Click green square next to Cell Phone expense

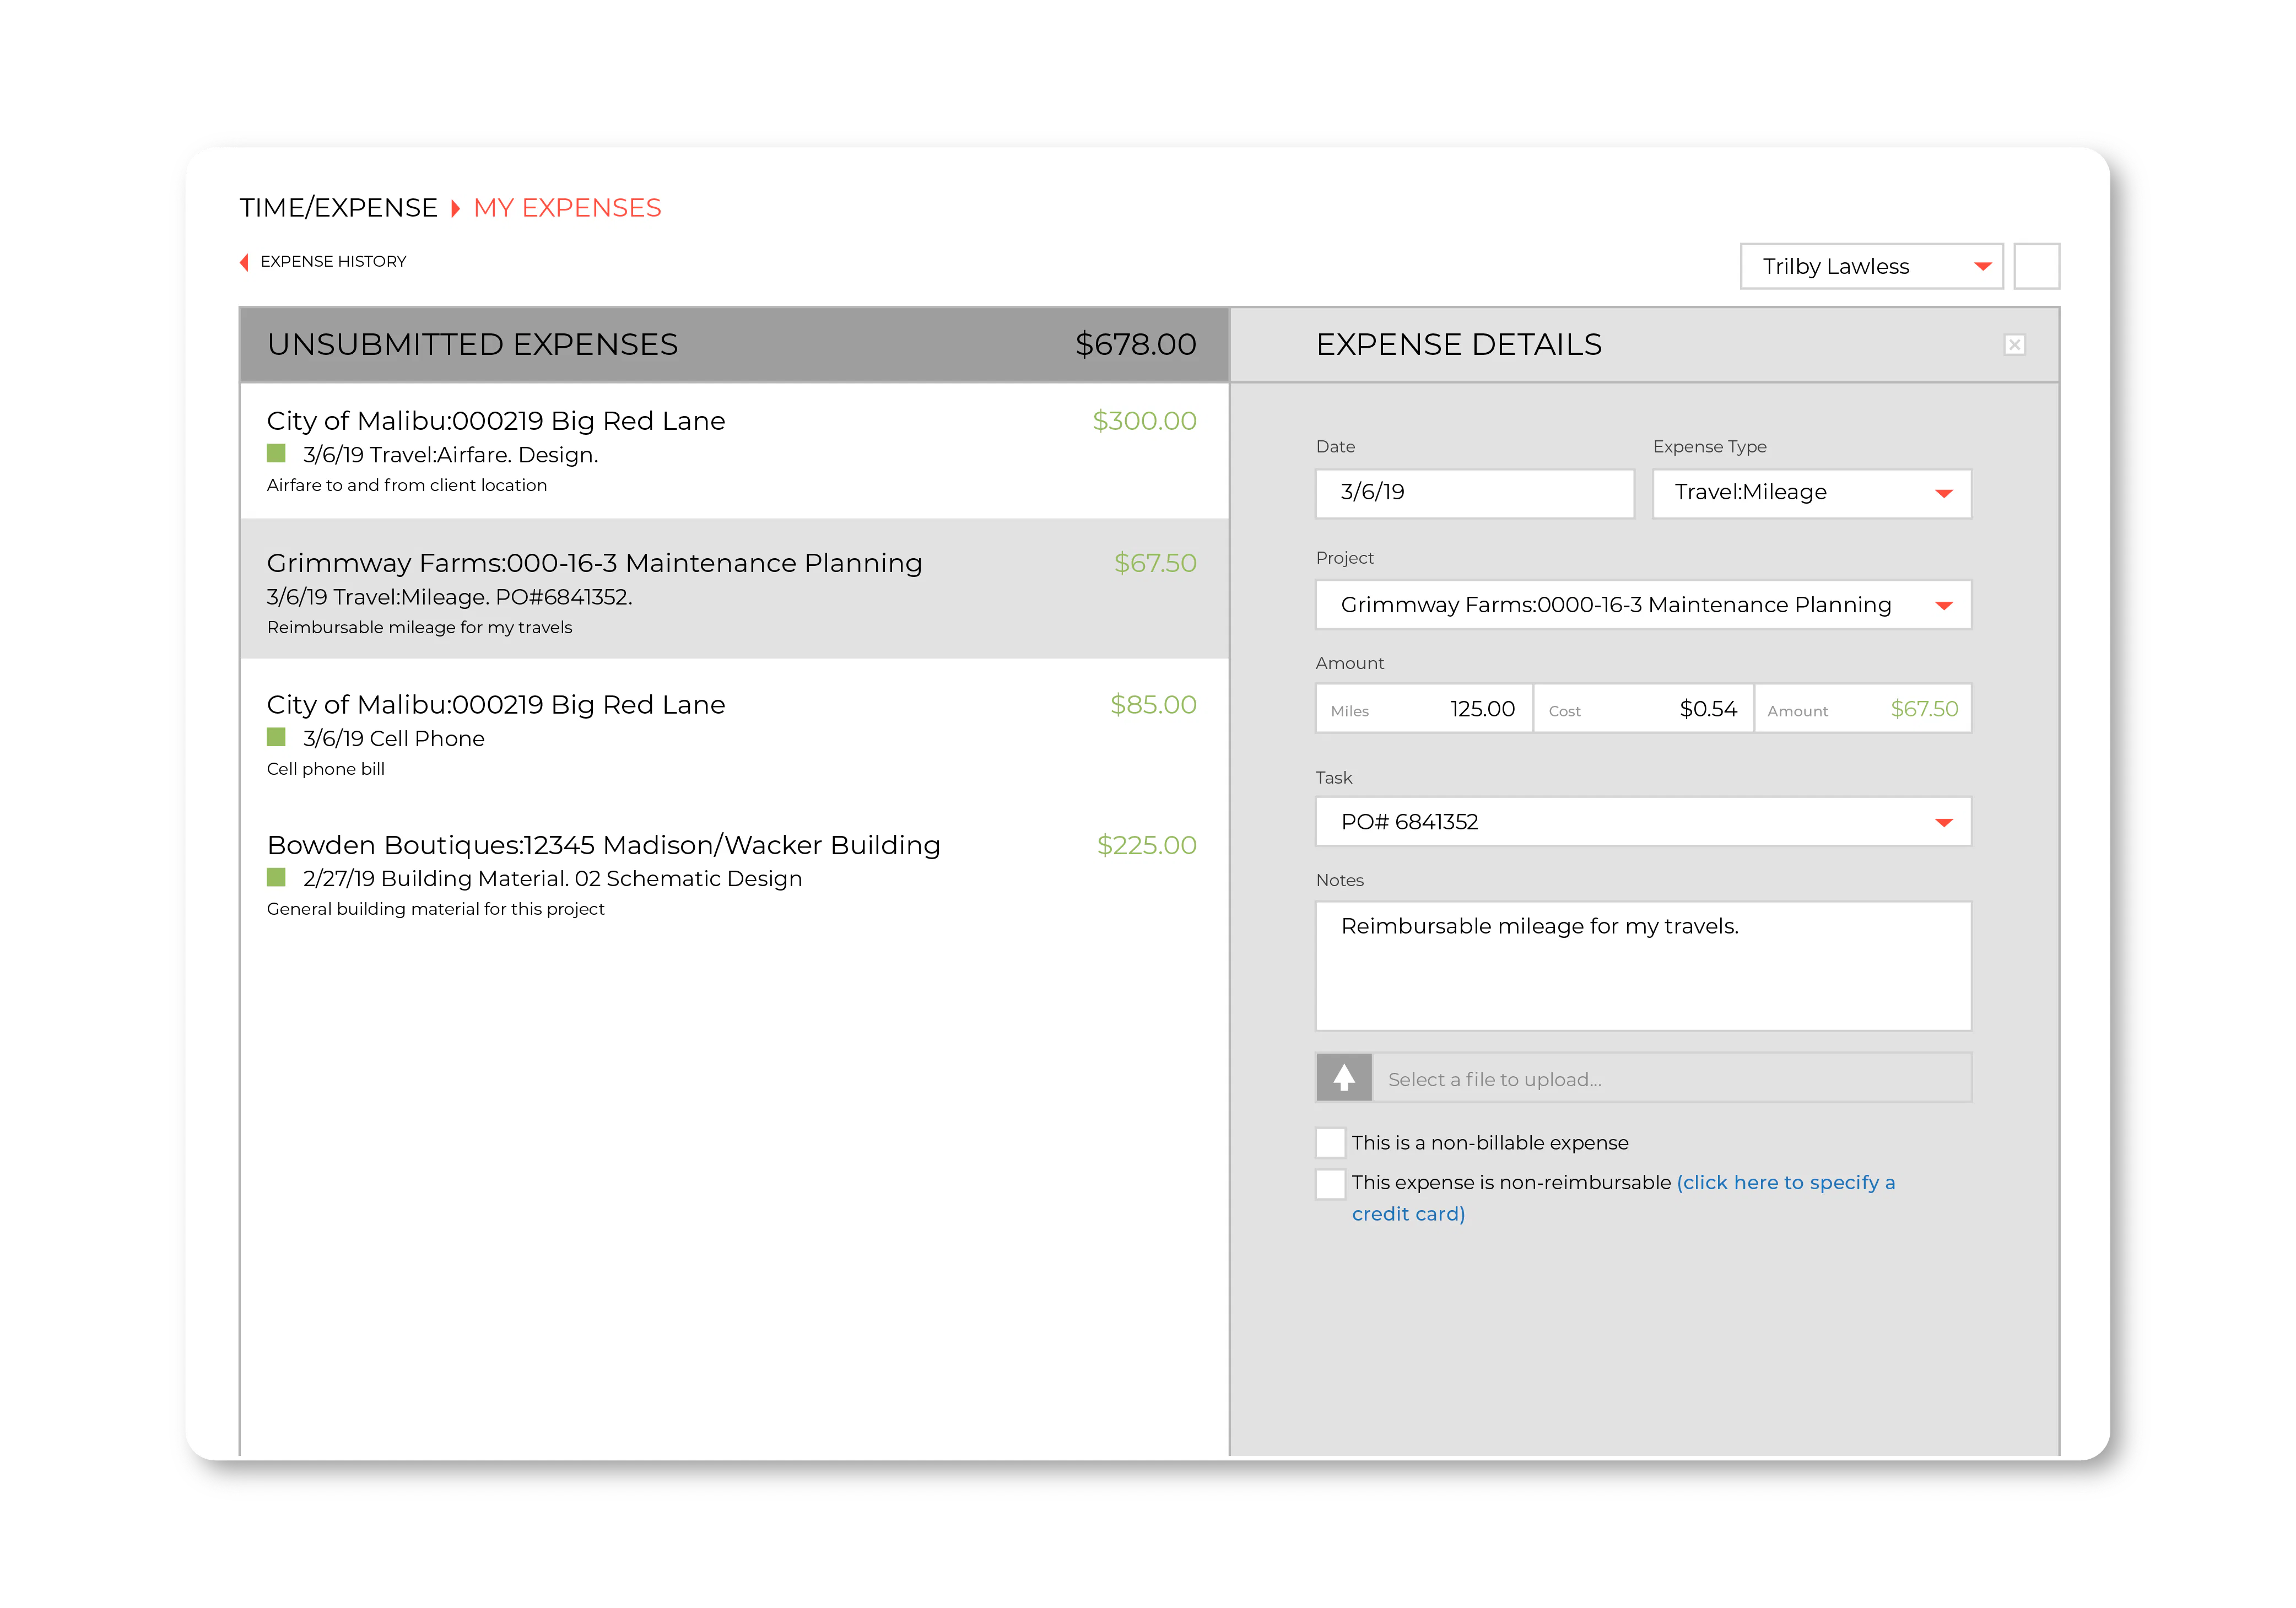pyautogui.click(x=277, y=738)
